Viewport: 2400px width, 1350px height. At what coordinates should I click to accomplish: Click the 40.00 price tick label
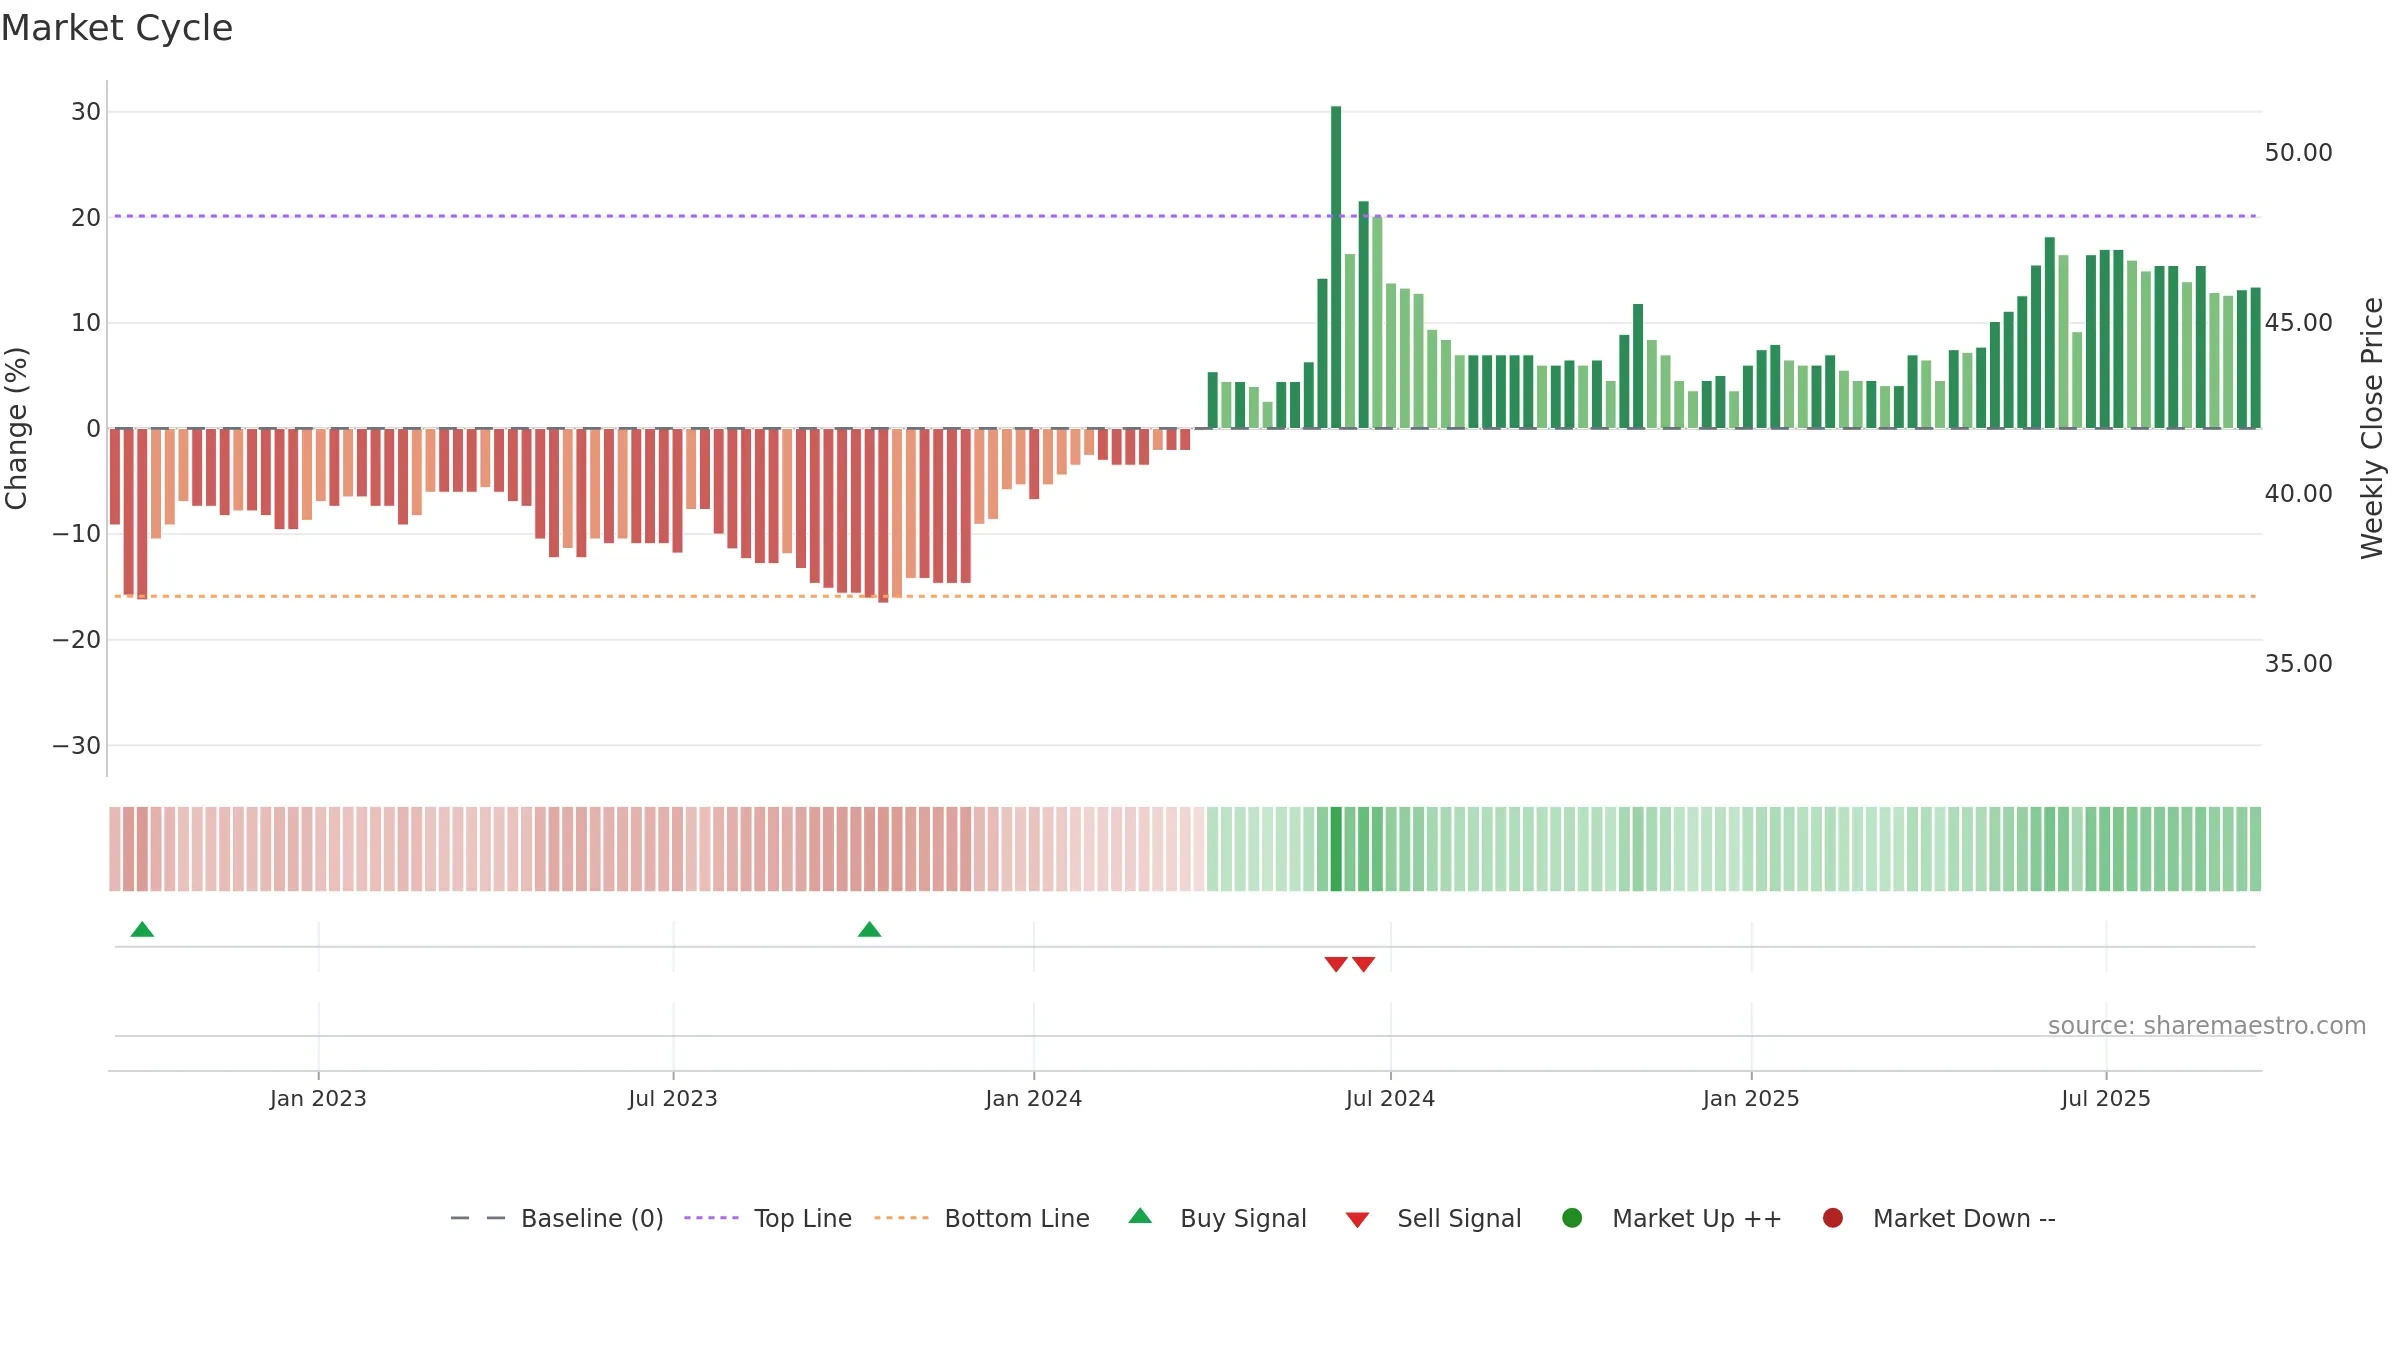[x=2298, y=494]
